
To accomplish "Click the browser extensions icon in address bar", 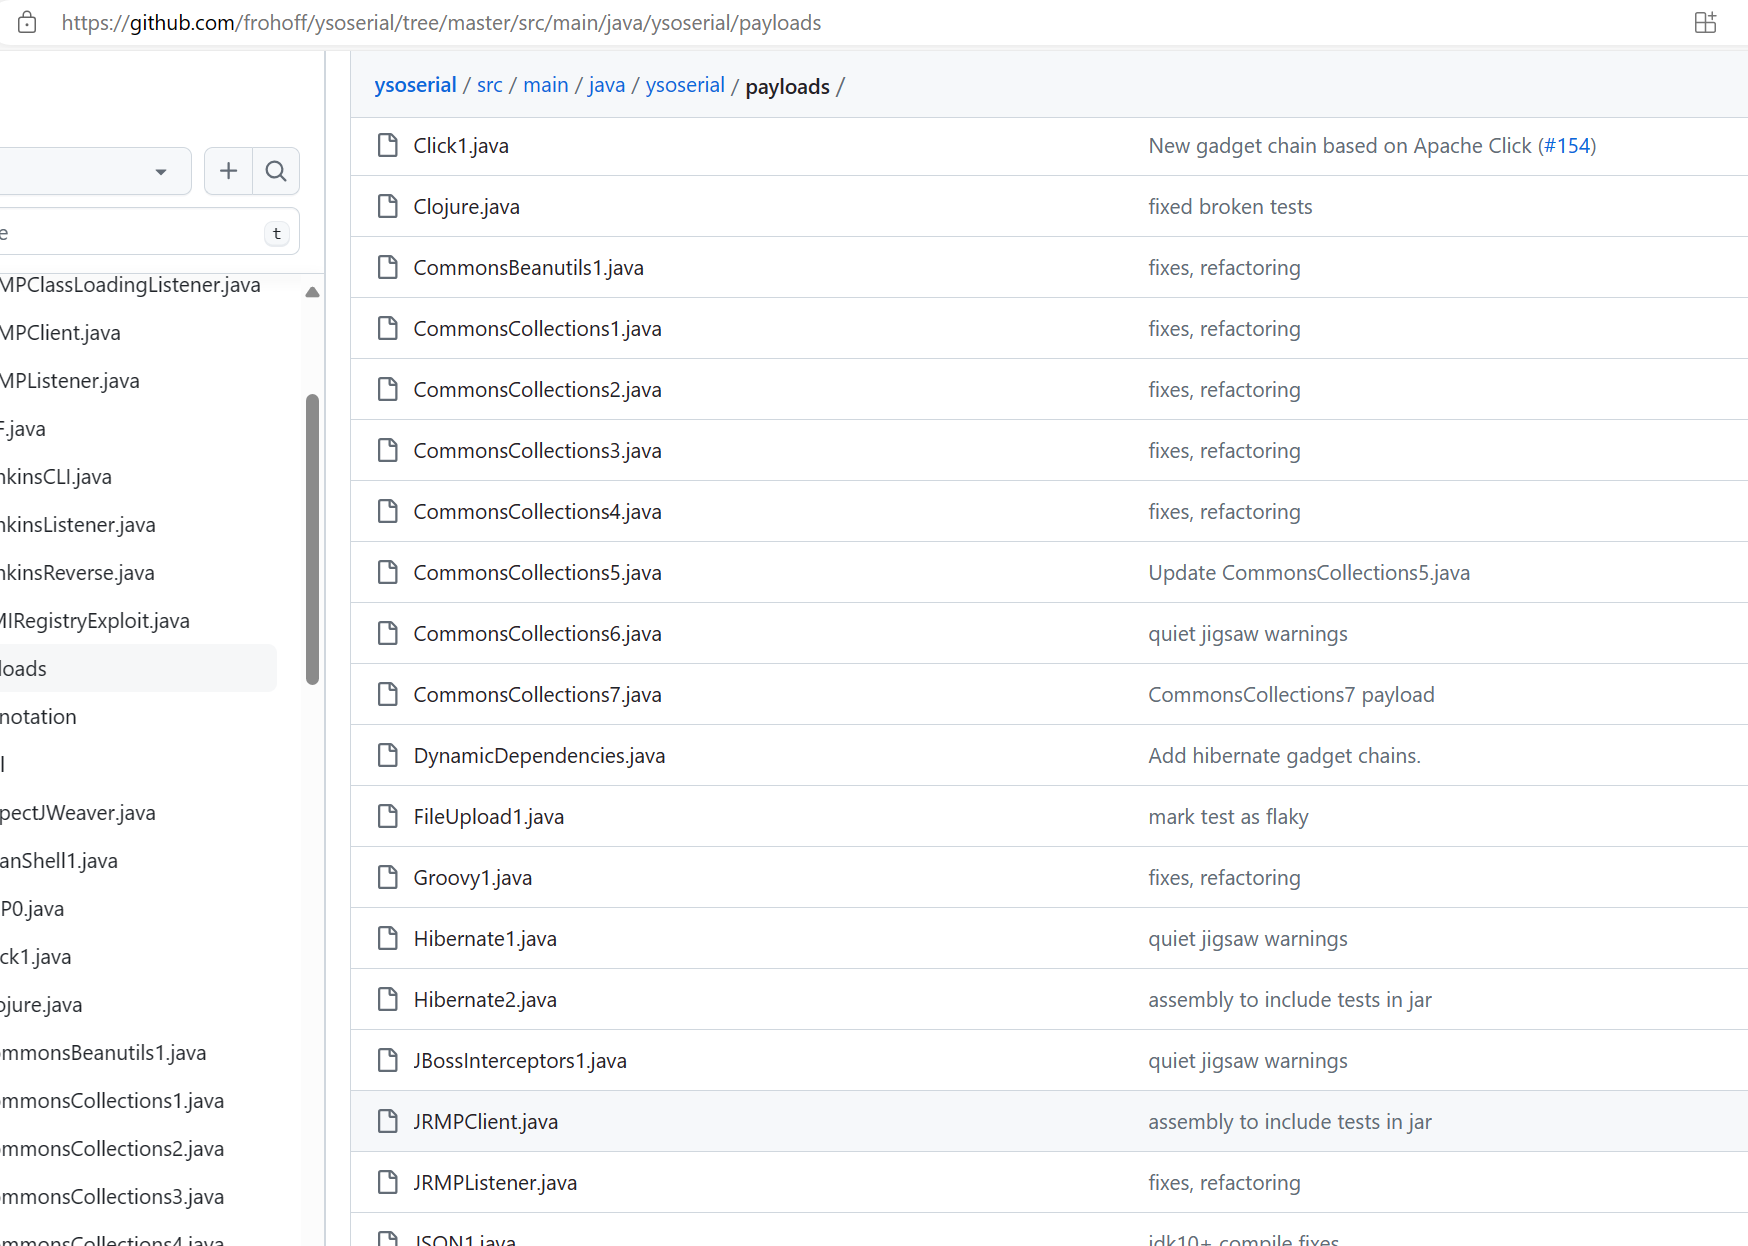I will coord(1705,23).
